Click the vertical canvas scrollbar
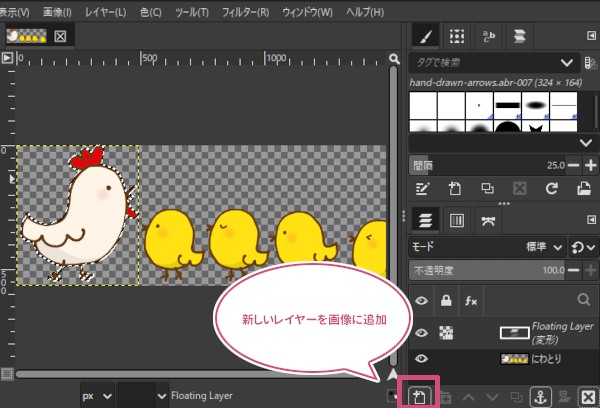Image resolution: width=600 pixels, height=408 pixels. [393, 215]
